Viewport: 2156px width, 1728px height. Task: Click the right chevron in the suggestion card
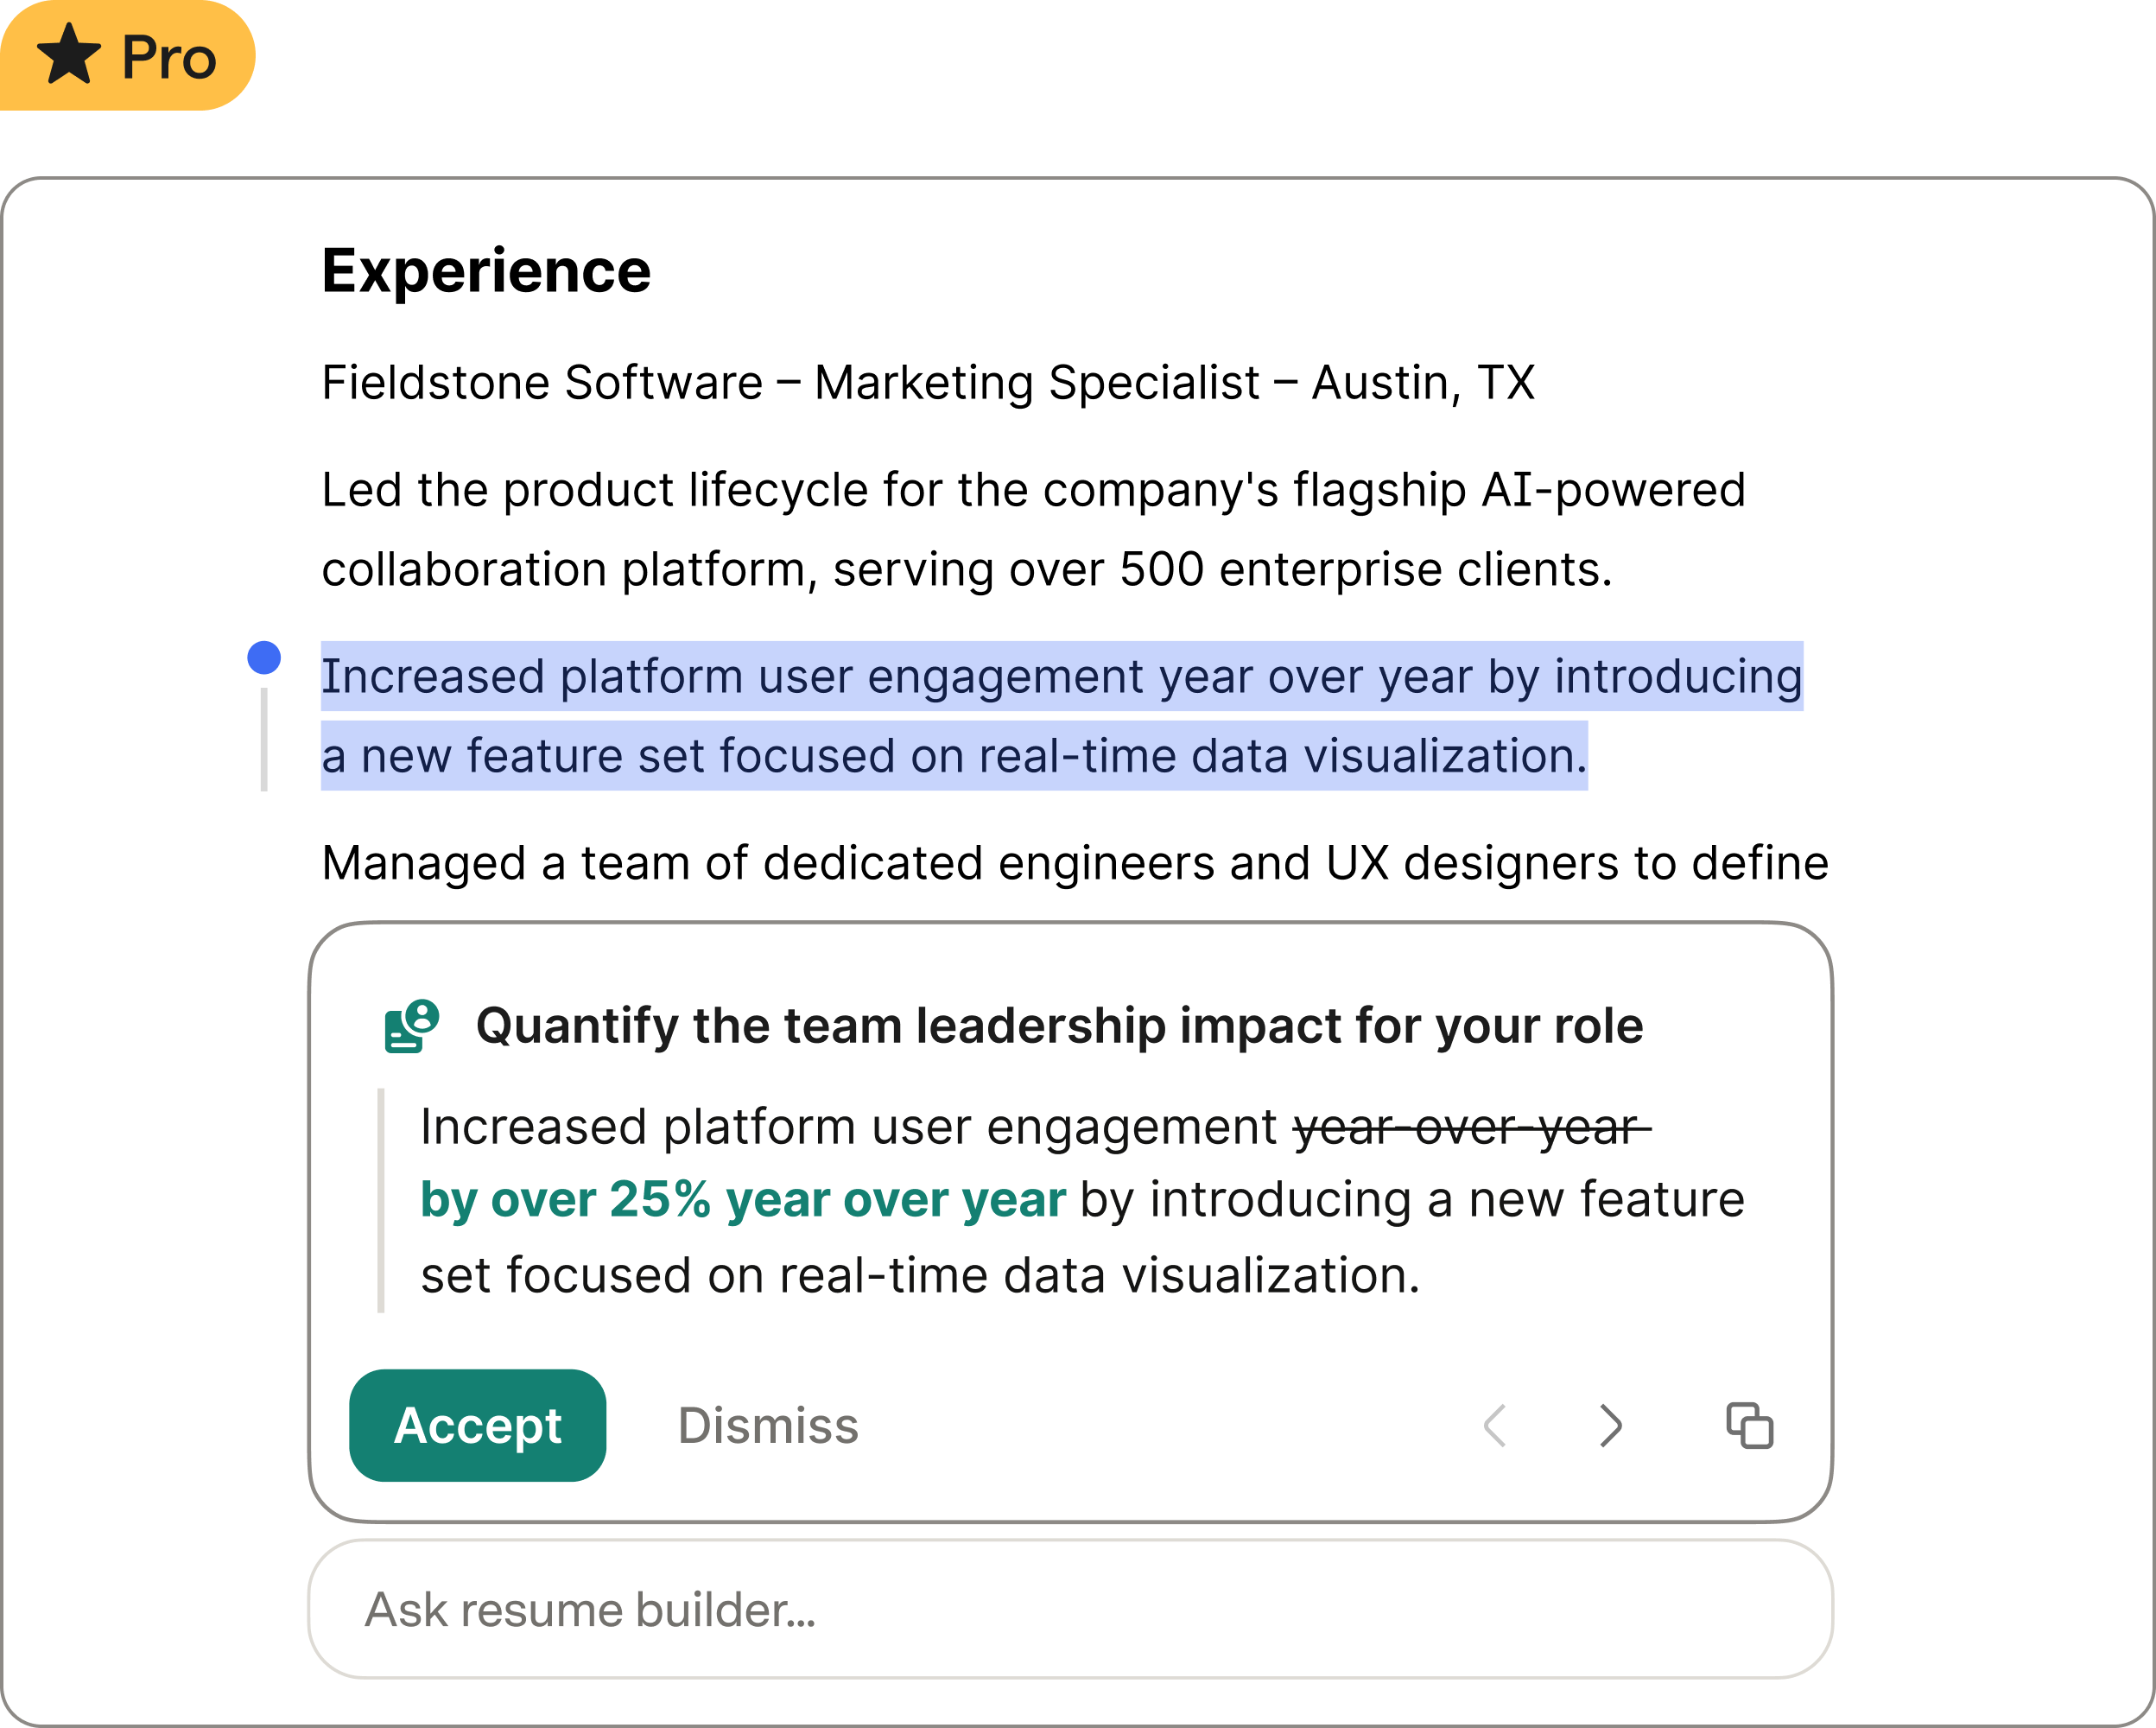tap(1610, 1426)
